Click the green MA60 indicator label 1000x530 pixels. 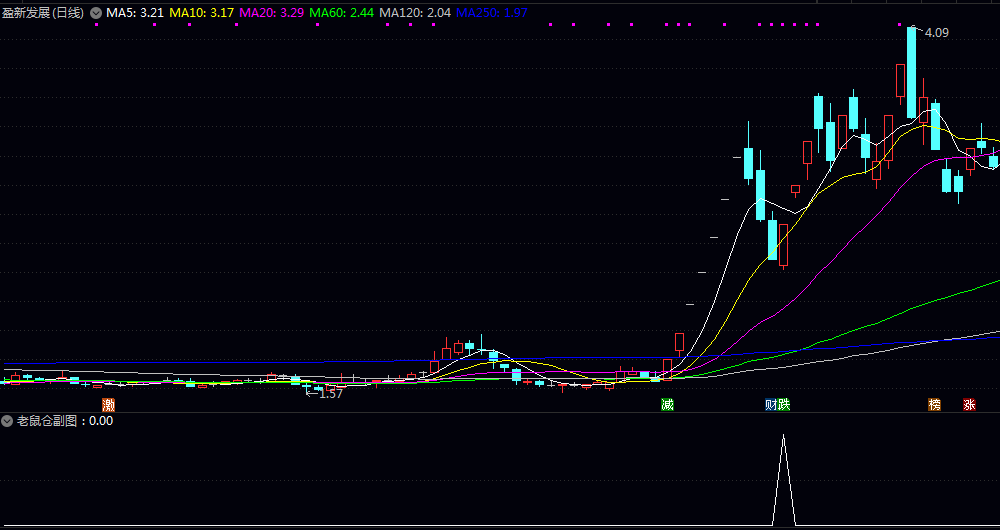click(x=342, y=13)
